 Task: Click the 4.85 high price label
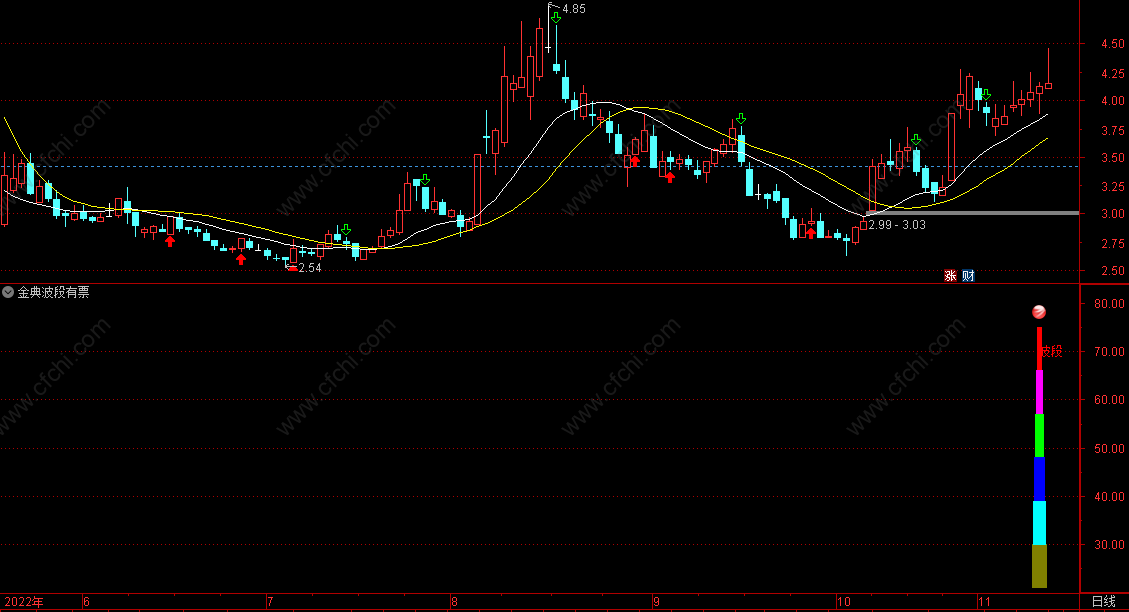(x=574, y=9)
